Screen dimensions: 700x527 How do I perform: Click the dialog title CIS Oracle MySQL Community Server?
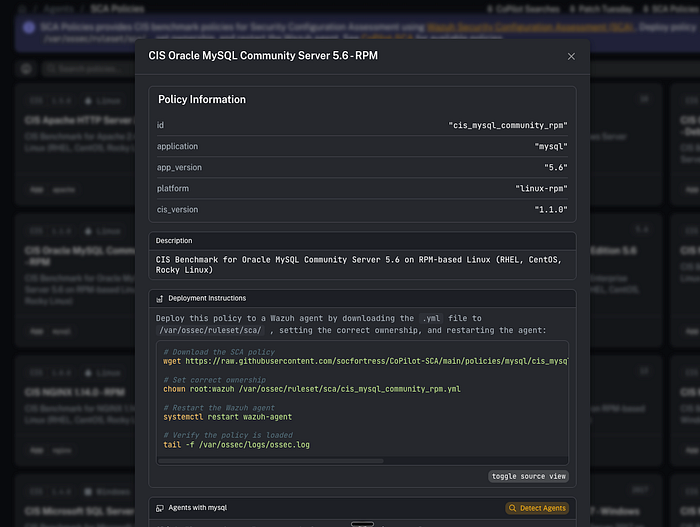(262, 55)
